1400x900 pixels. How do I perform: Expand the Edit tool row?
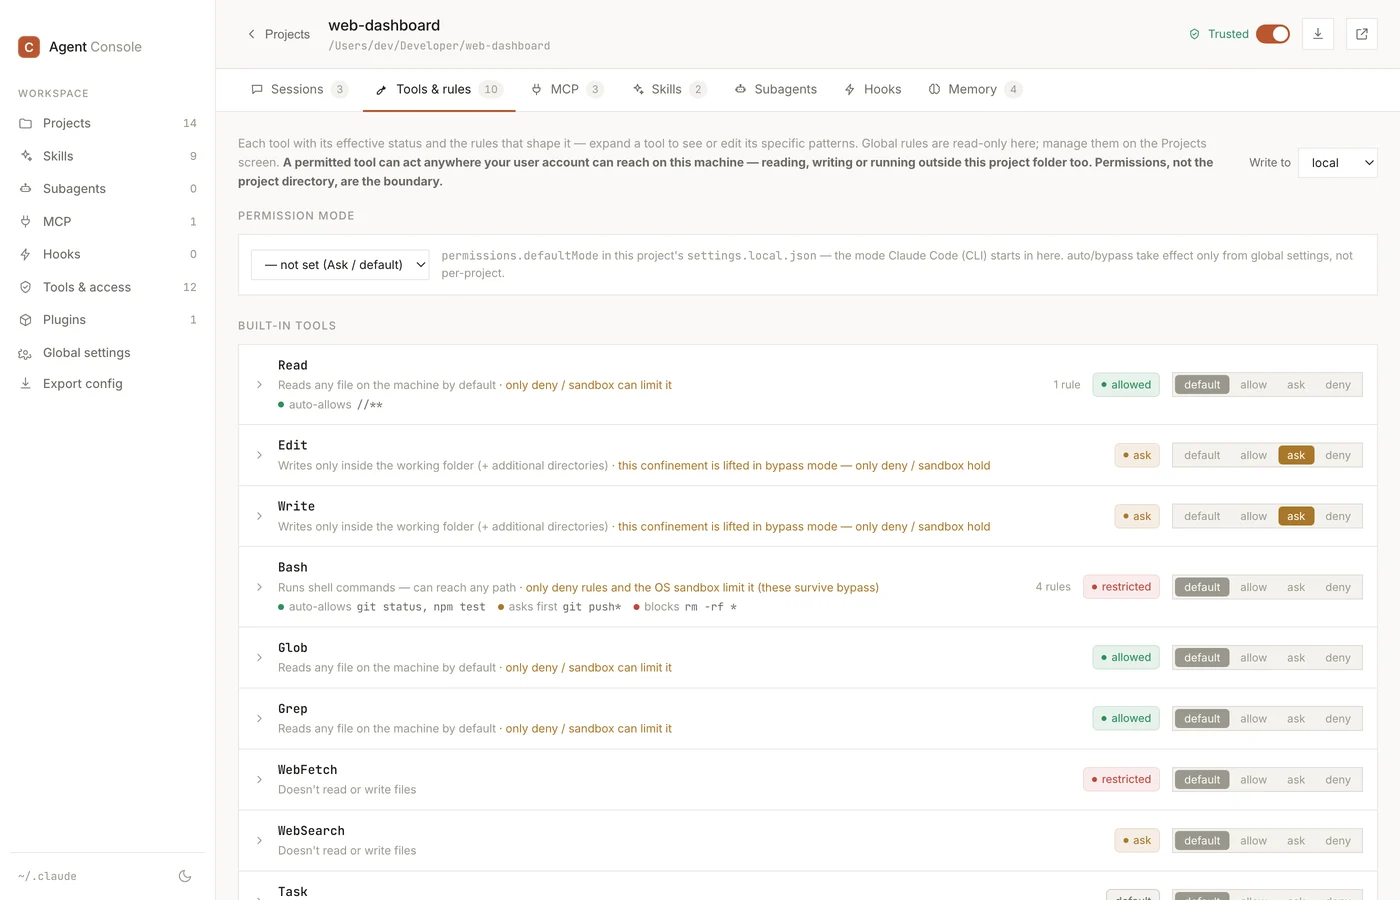click(259, 456)
